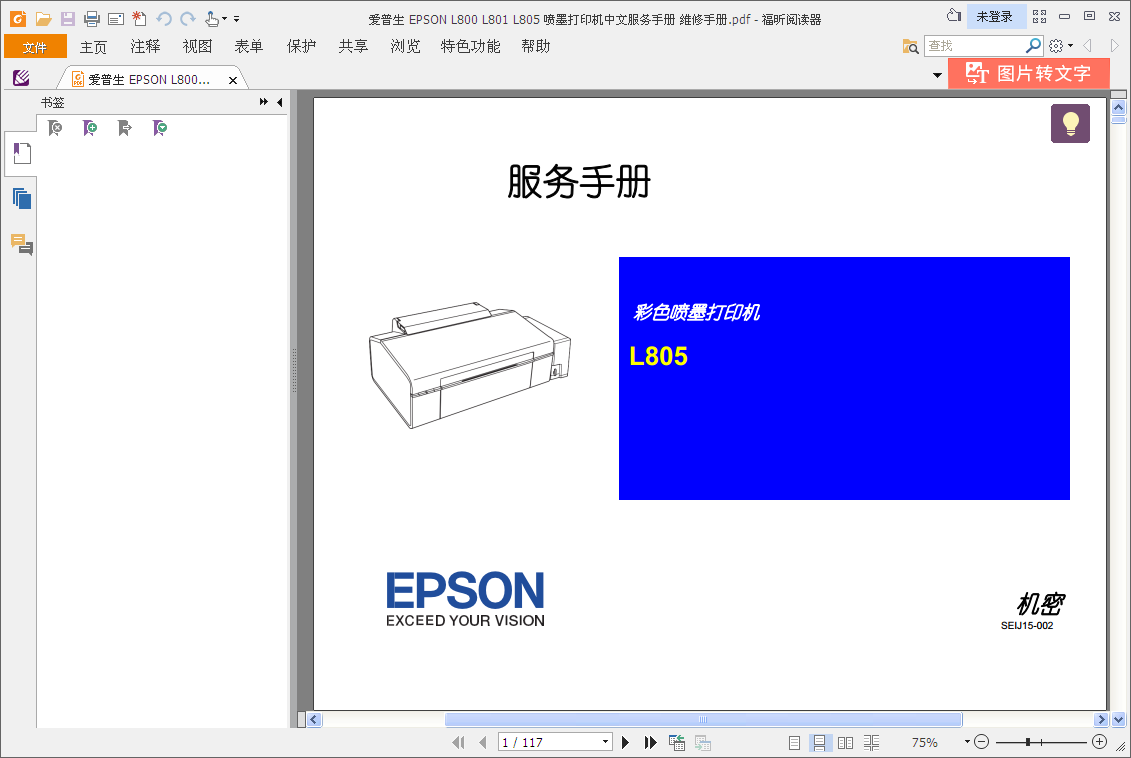Open the 表单 tab
This screenshot has height=758, width=1131.
[x=249, y=47]
